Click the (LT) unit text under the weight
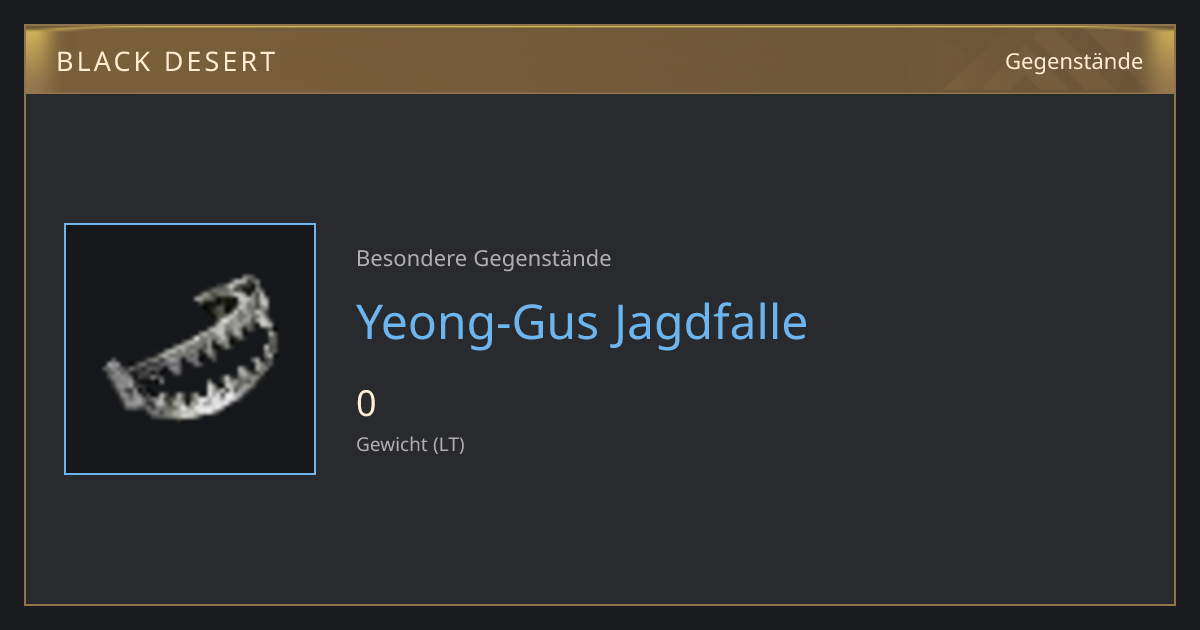Viewport: 1200px width, 630px height. (x=449, y=444)
